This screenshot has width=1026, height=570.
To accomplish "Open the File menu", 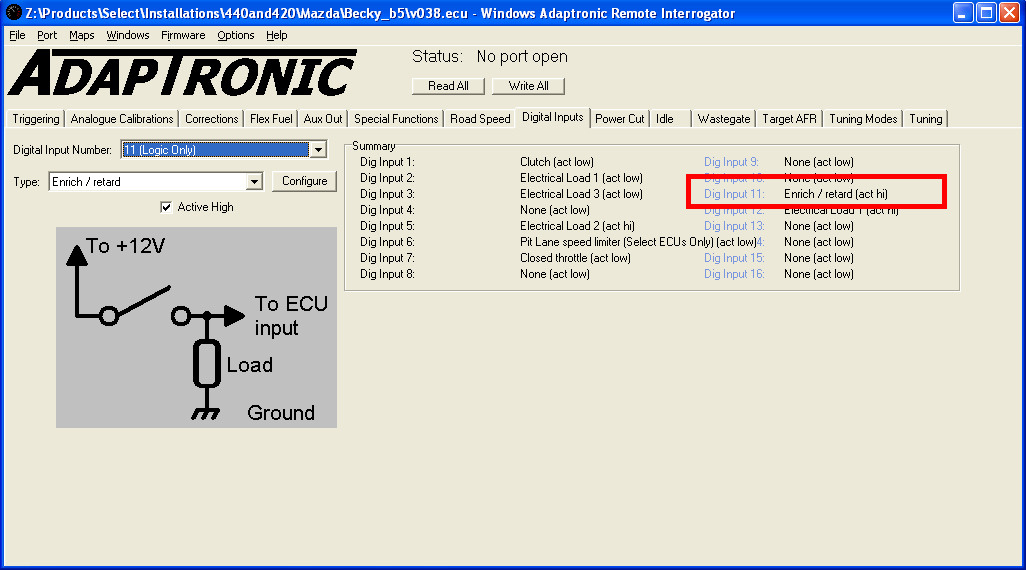I will click(x=17, y=35).
